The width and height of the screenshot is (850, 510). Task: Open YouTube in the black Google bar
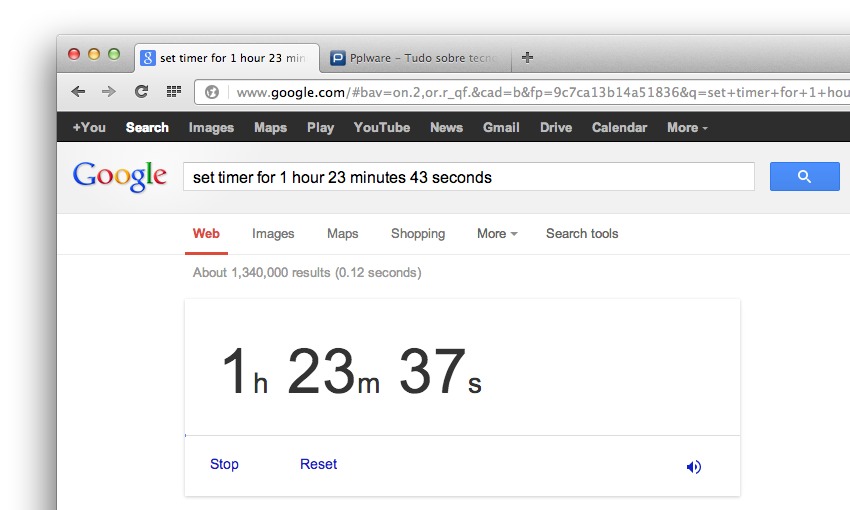point(382,127)
